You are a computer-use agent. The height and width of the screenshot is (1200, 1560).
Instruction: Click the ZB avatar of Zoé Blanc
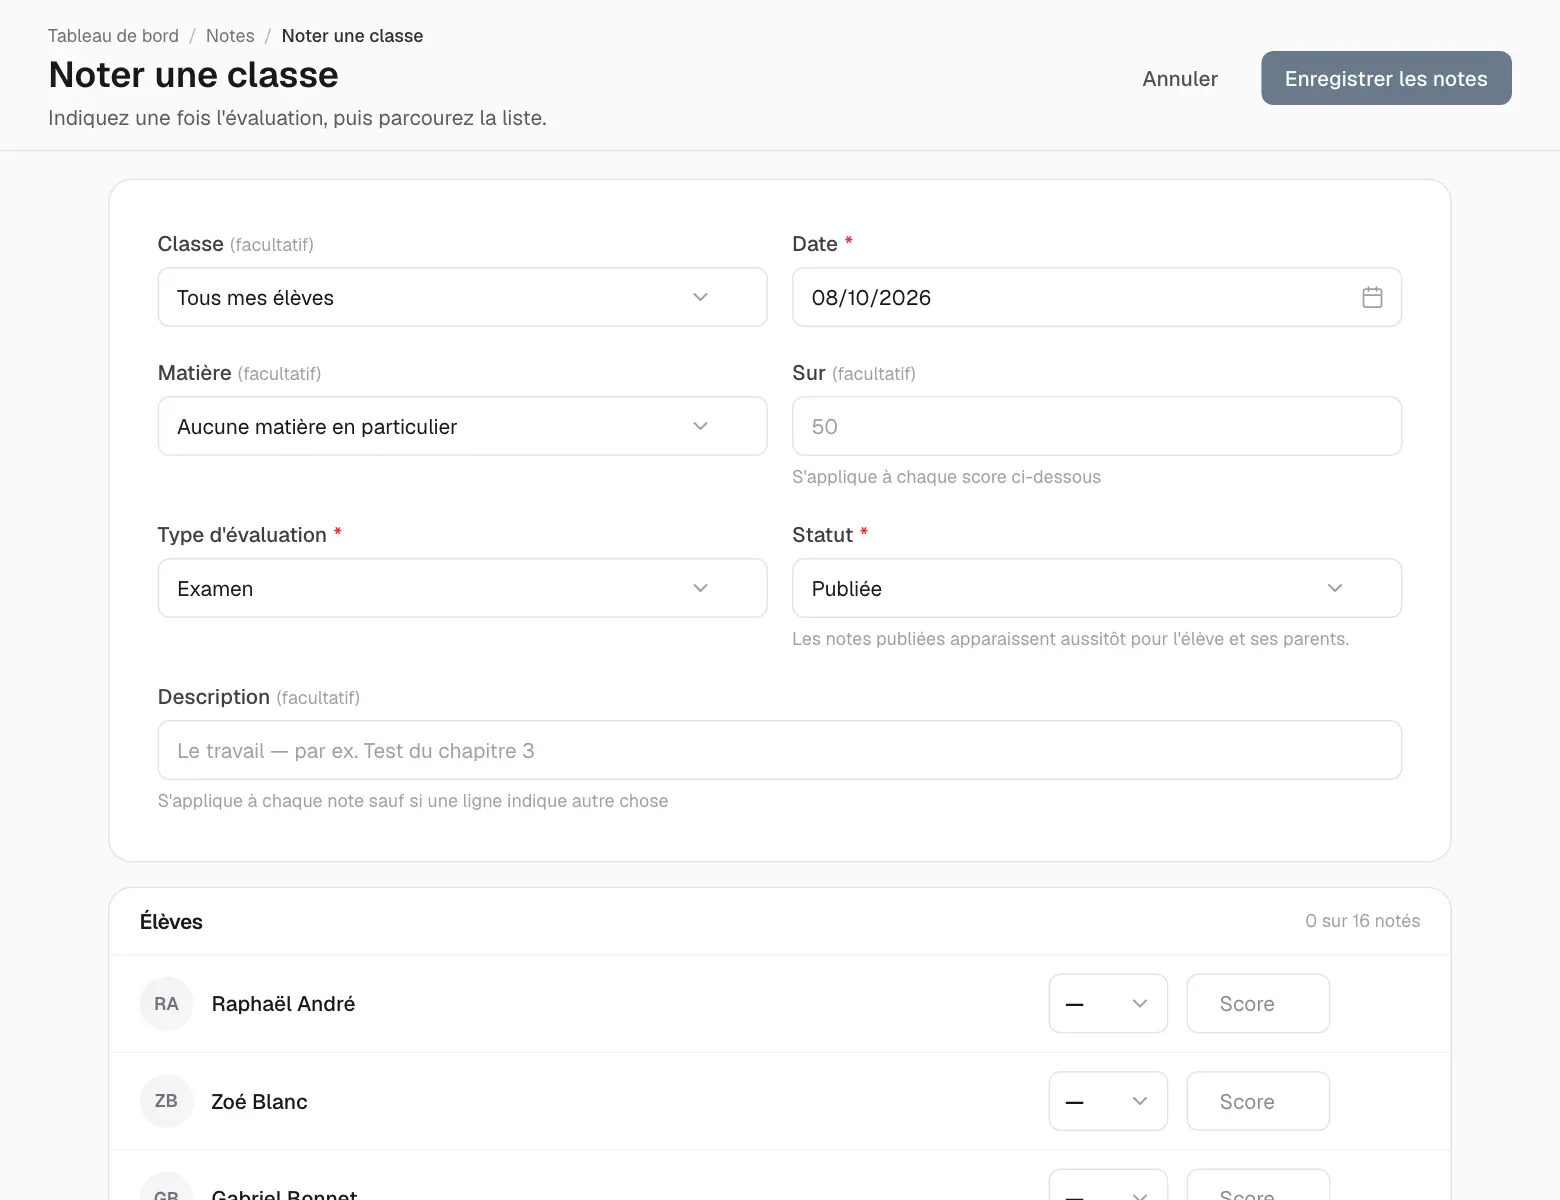(x=166, y=1101)
